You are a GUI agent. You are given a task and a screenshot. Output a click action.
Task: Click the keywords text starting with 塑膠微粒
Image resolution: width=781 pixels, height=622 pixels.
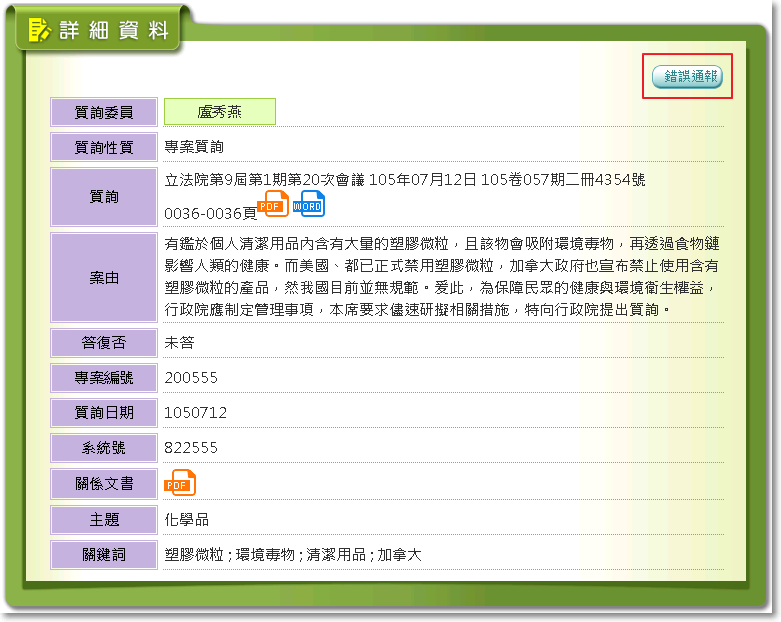293,554
